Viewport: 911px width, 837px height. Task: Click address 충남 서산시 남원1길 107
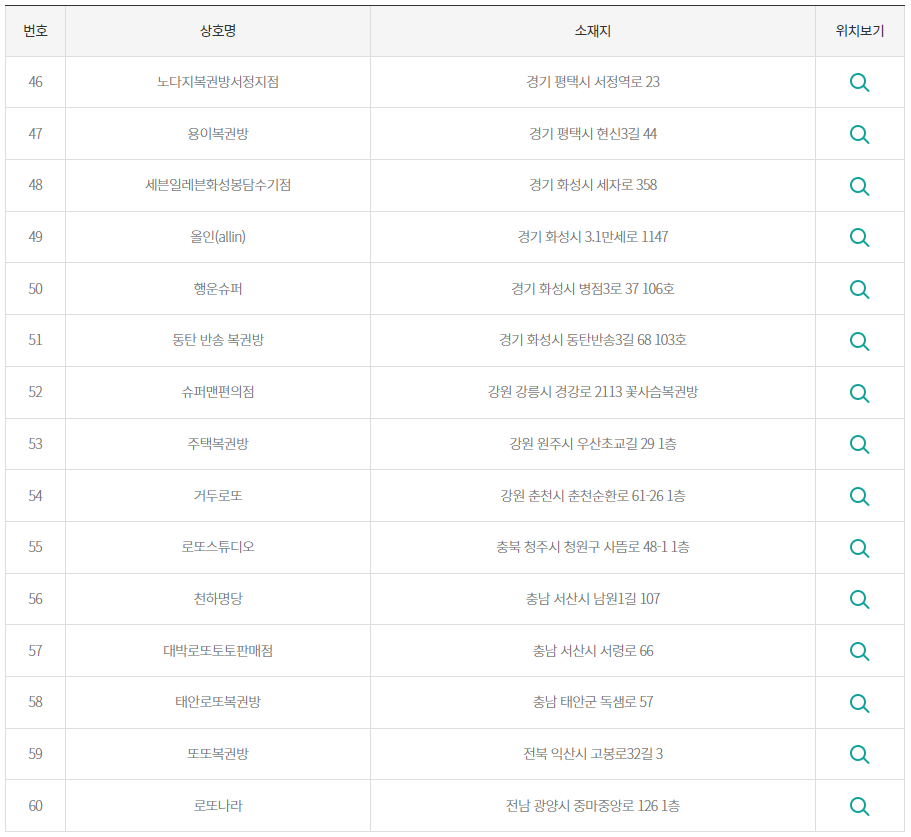[x=593, y=599]
